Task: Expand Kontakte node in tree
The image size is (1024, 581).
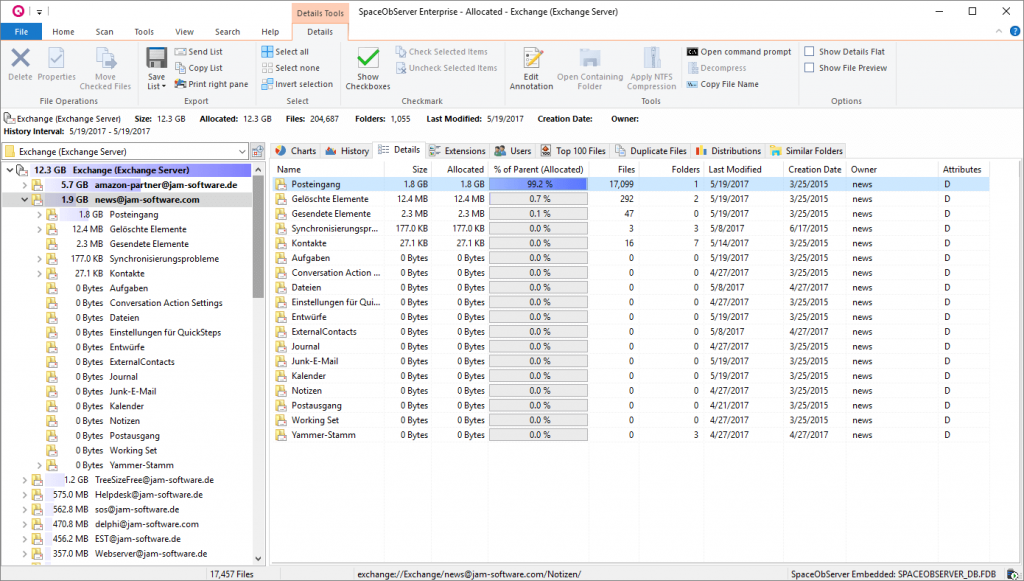Action: (39, 274)
